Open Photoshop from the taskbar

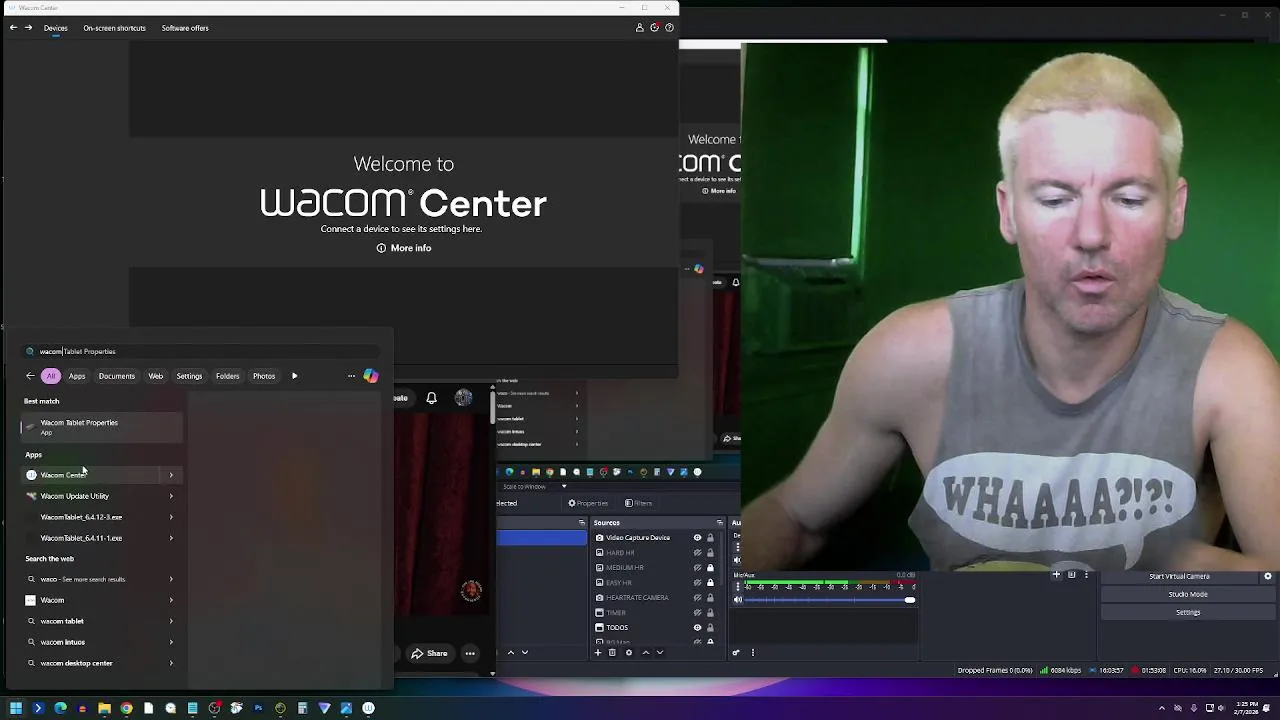pyautogui.click(x=258, y=708)
